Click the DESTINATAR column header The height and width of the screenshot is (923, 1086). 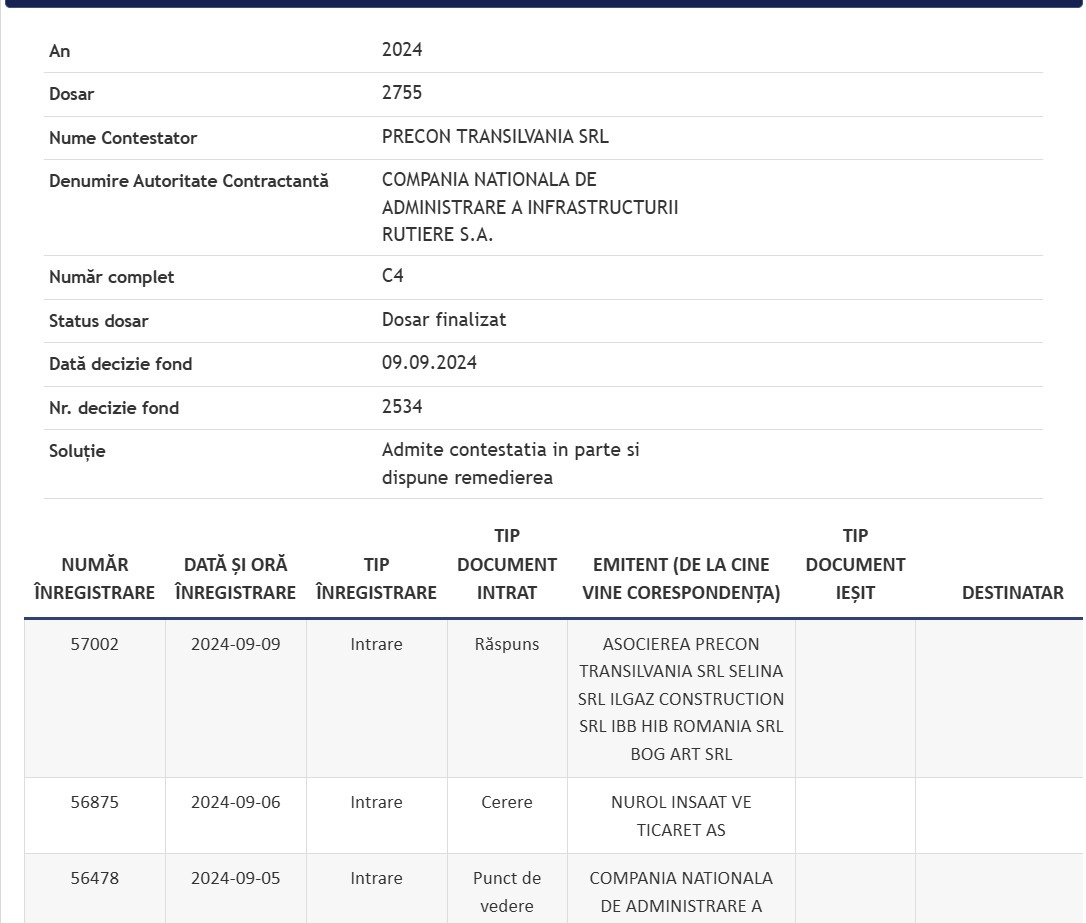pyautogui.click(x=1013, y=593)
